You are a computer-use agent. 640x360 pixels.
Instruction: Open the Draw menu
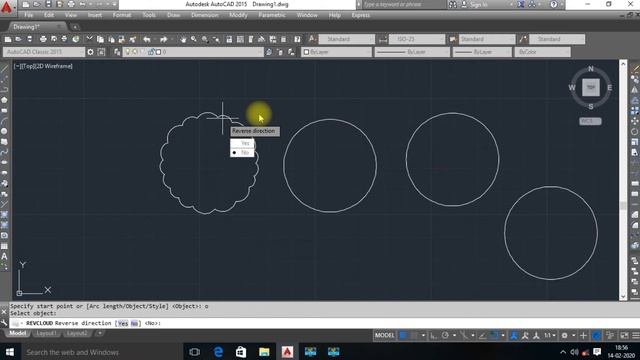point(173,15)
